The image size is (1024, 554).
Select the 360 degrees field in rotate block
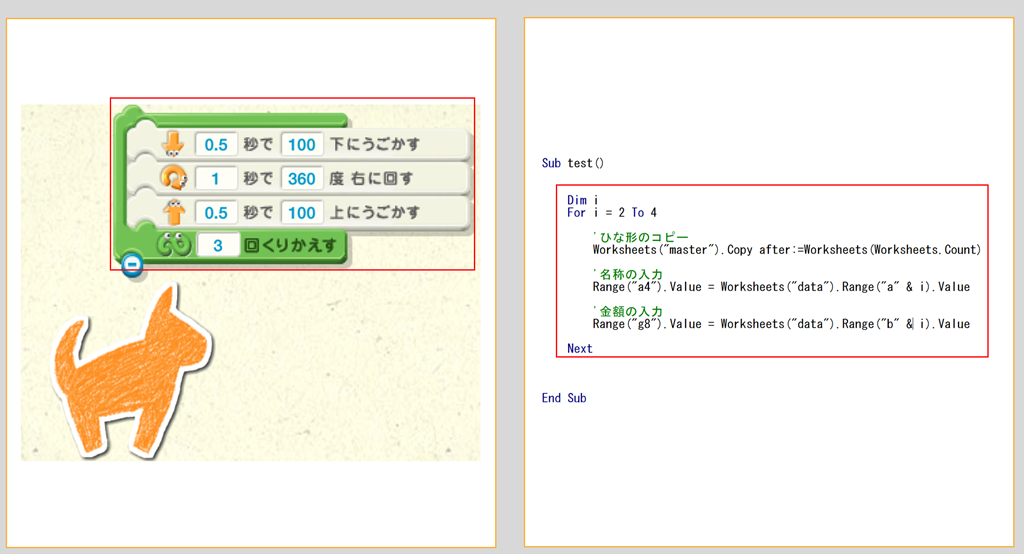(302, 178)
